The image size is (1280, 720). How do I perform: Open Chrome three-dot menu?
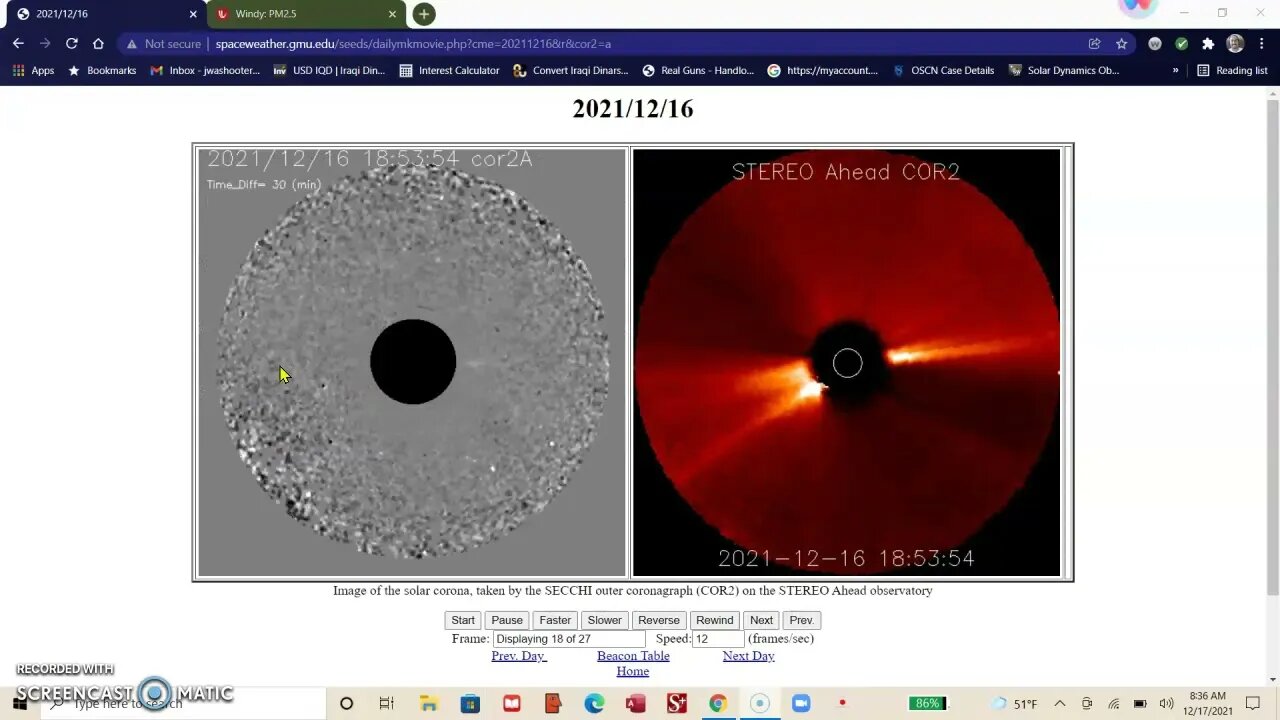(1262, 44)
